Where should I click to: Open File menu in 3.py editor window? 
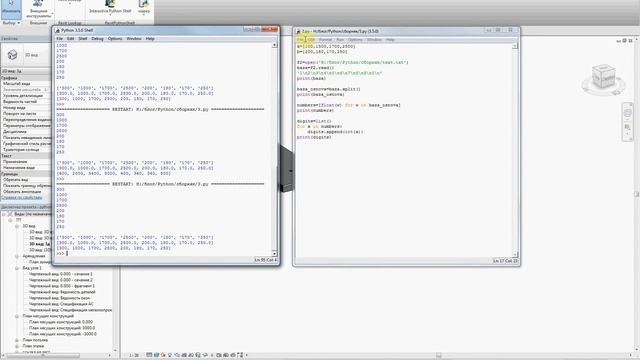click(300, 40)
